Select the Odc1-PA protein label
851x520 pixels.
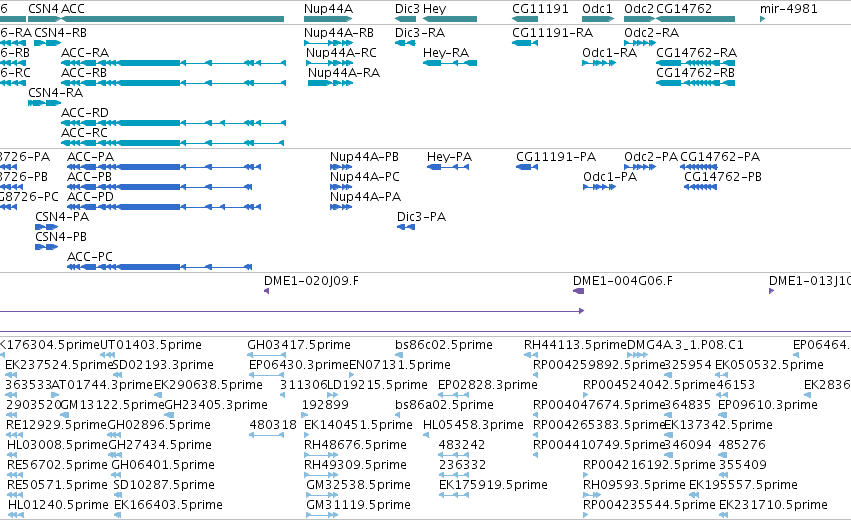coord(609,177)
